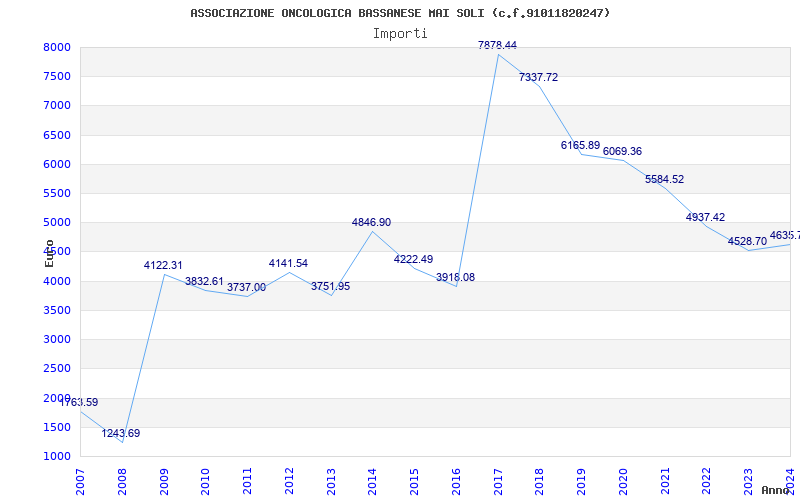The height and width of the screenshot is (500, 800).
Task: Click data label 4846.90
Action: (371, 222)
